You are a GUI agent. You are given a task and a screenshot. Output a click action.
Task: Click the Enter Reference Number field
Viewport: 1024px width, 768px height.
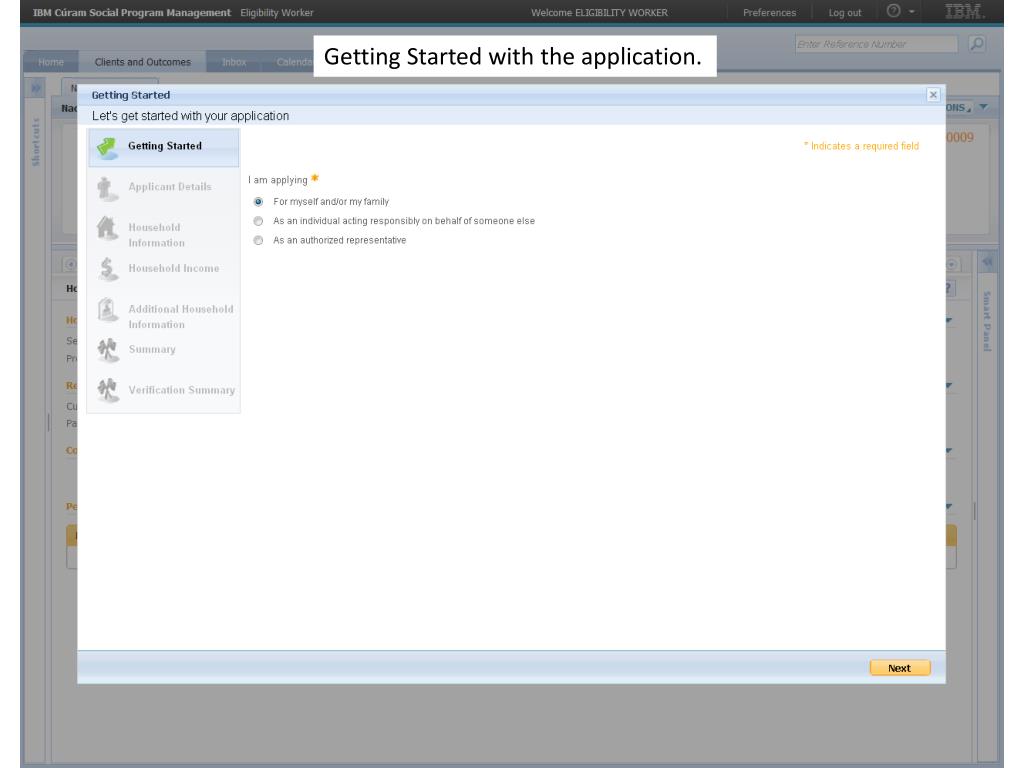(876, 44)
